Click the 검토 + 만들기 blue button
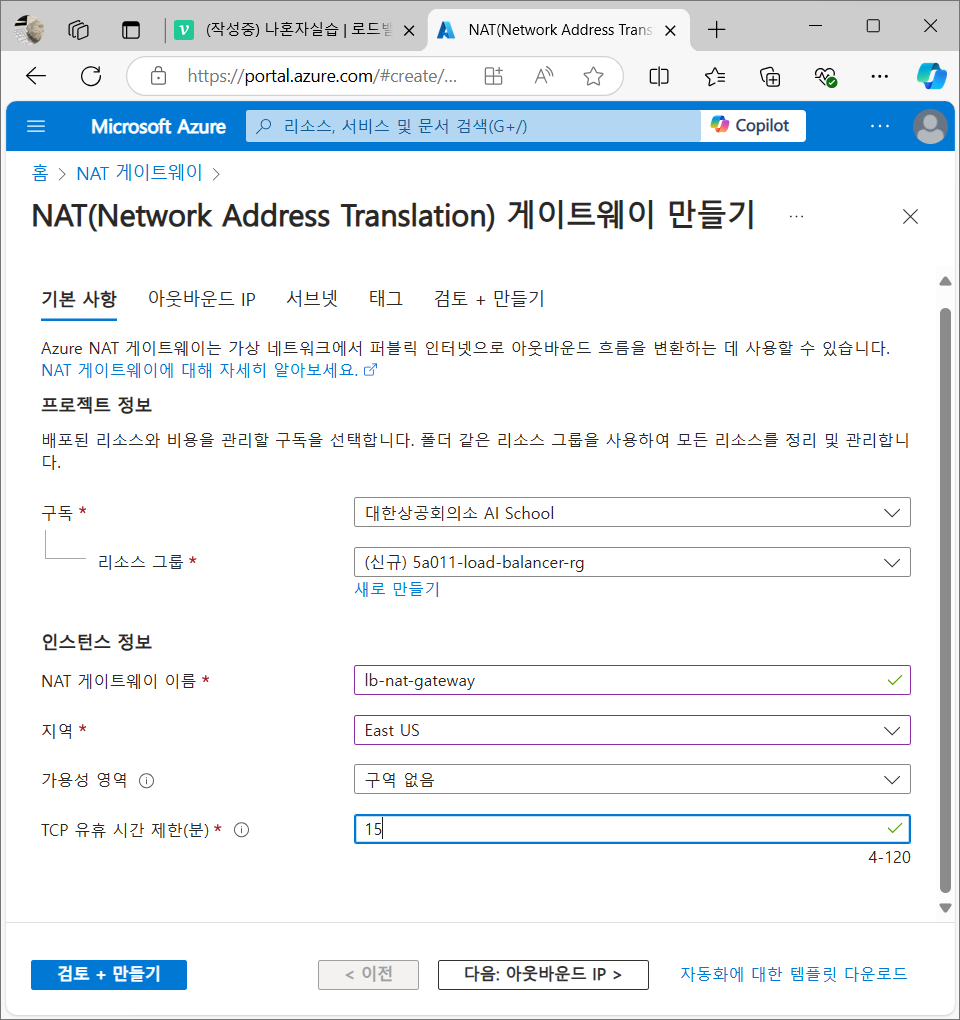The width and height of the screenshot is (960, 1020). pyautogui.click(x=109, y=974)
